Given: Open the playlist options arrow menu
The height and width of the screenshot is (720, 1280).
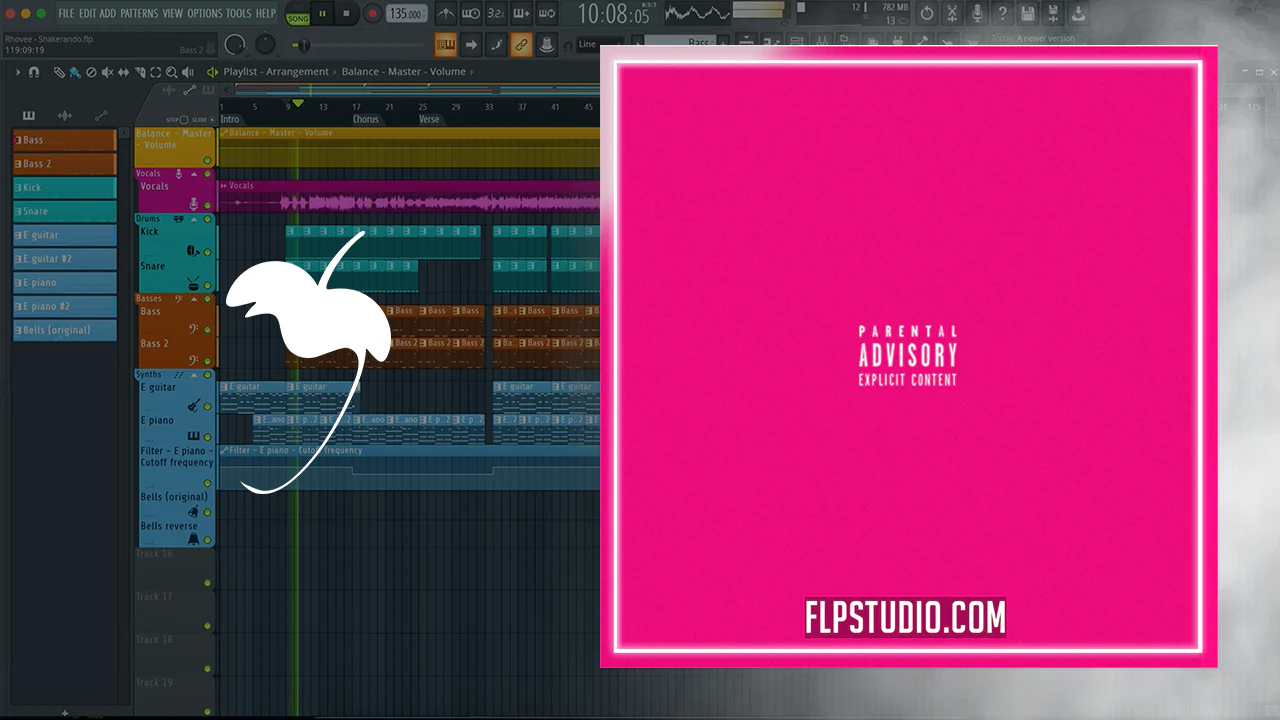Looking at the screenshot, I should (x=18, y=72).
